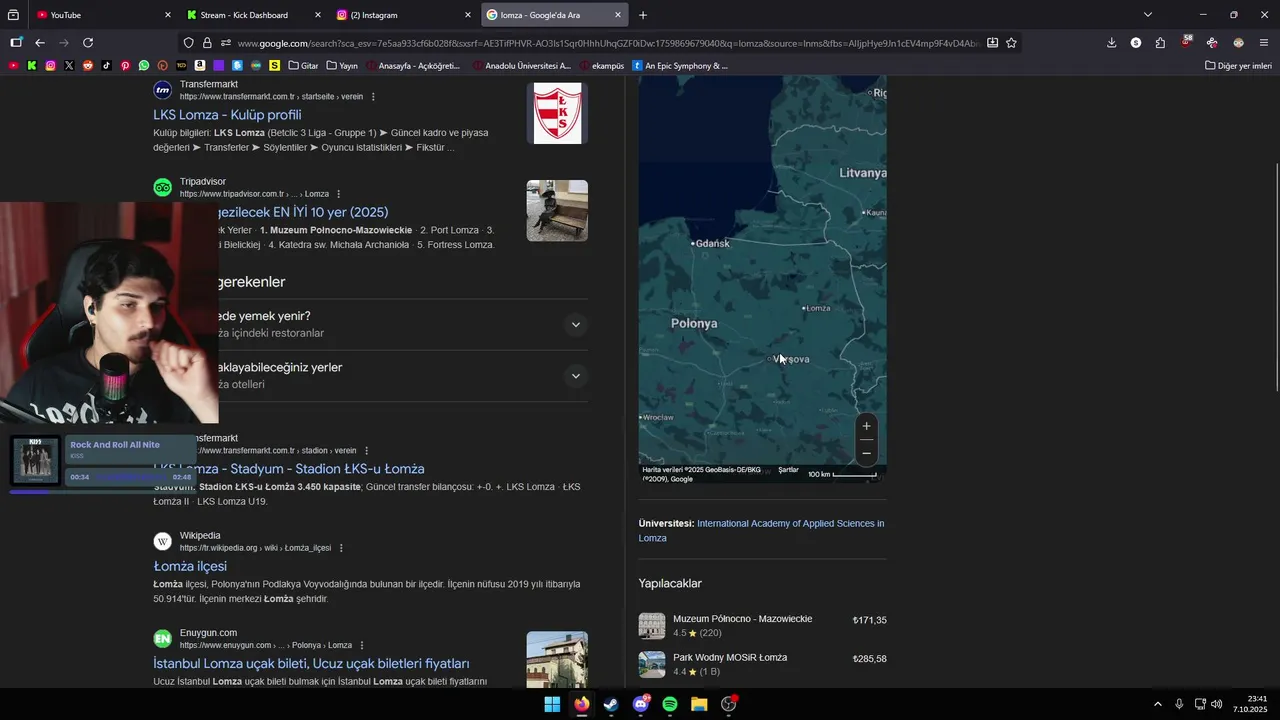Close the lomza - Google'da Ara tab
The width and height of the screenshot is (1280, 720).
pyautogui.click(x=618, y=15)
